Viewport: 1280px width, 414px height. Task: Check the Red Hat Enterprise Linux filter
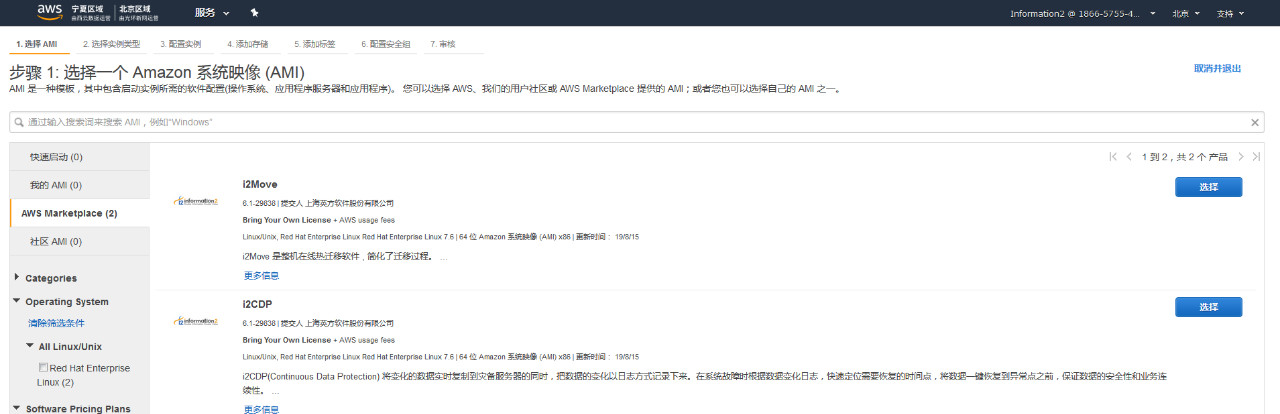pyautogui.click(x=44, y=368)
